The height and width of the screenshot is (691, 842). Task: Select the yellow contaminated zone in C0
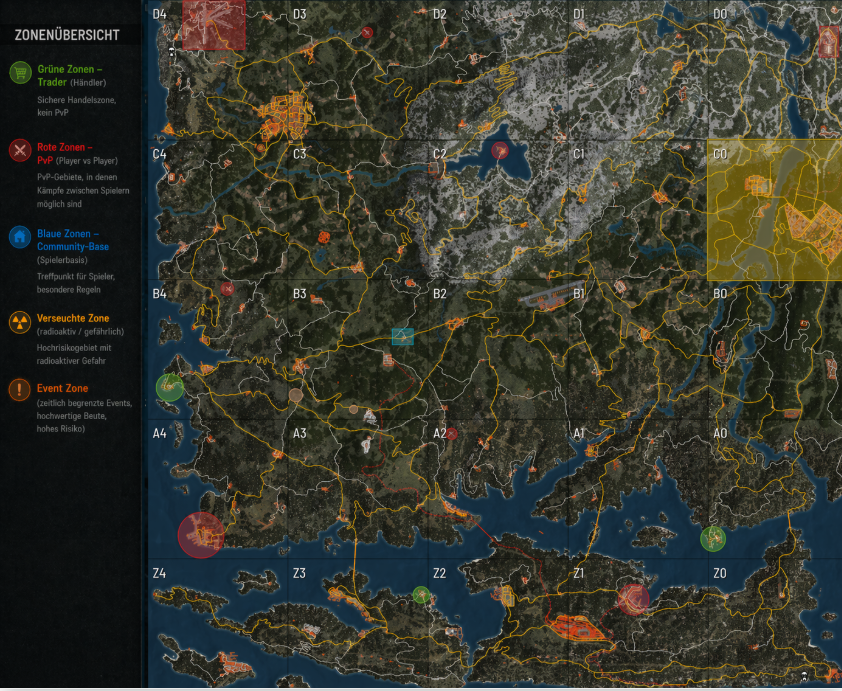774,210
